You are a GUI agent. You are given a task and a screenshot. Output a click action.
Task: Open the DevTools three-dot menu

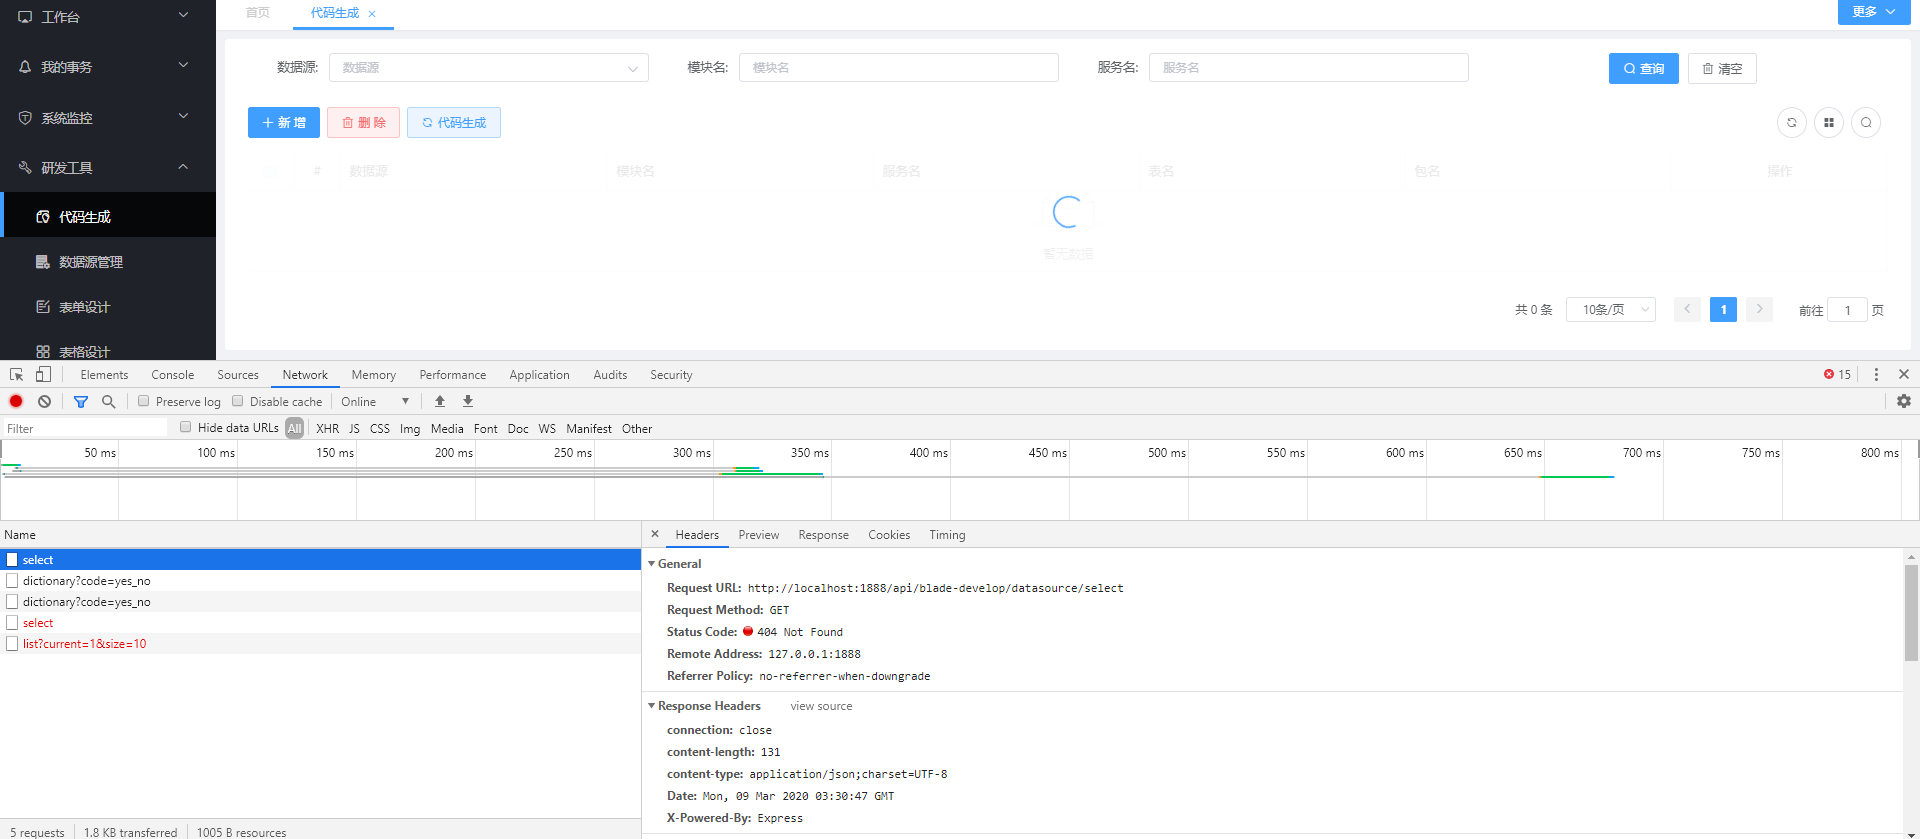[1876, 374]
